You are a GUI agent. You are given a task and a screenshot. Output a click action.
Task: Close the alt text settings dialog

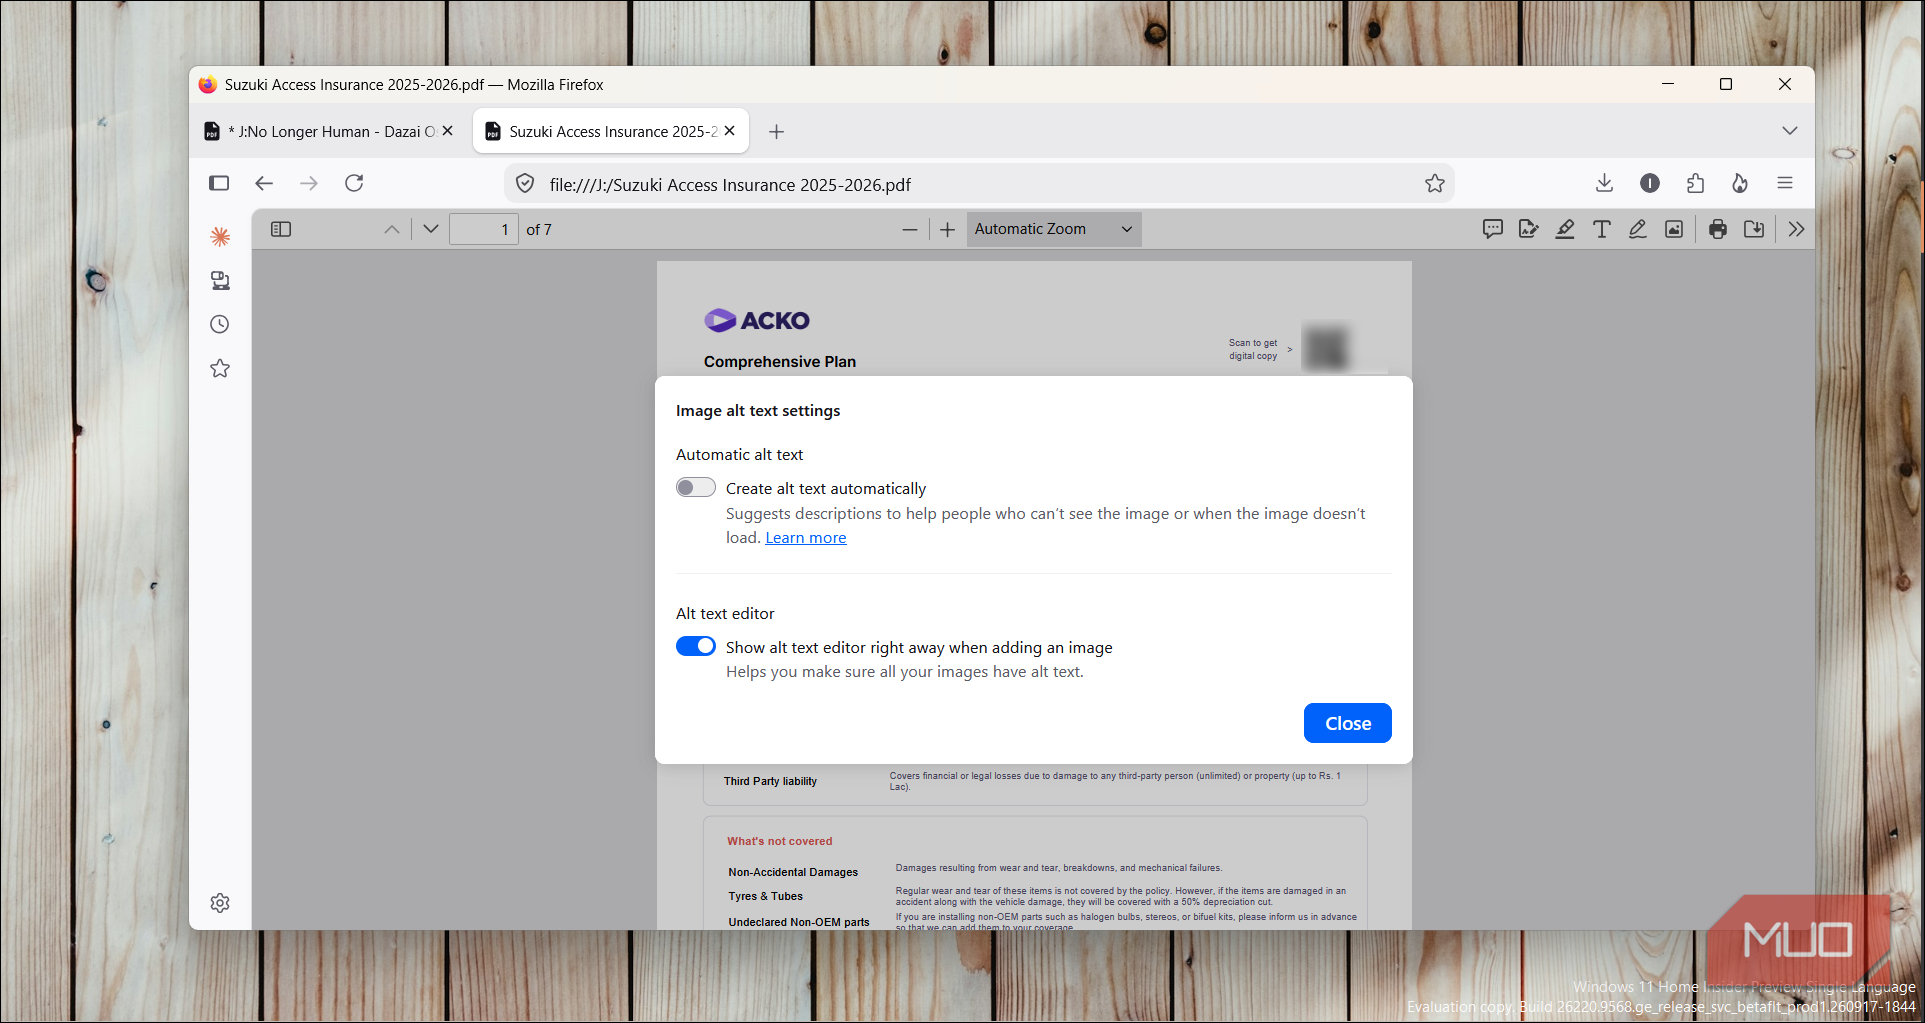[x=1348, y=723]
